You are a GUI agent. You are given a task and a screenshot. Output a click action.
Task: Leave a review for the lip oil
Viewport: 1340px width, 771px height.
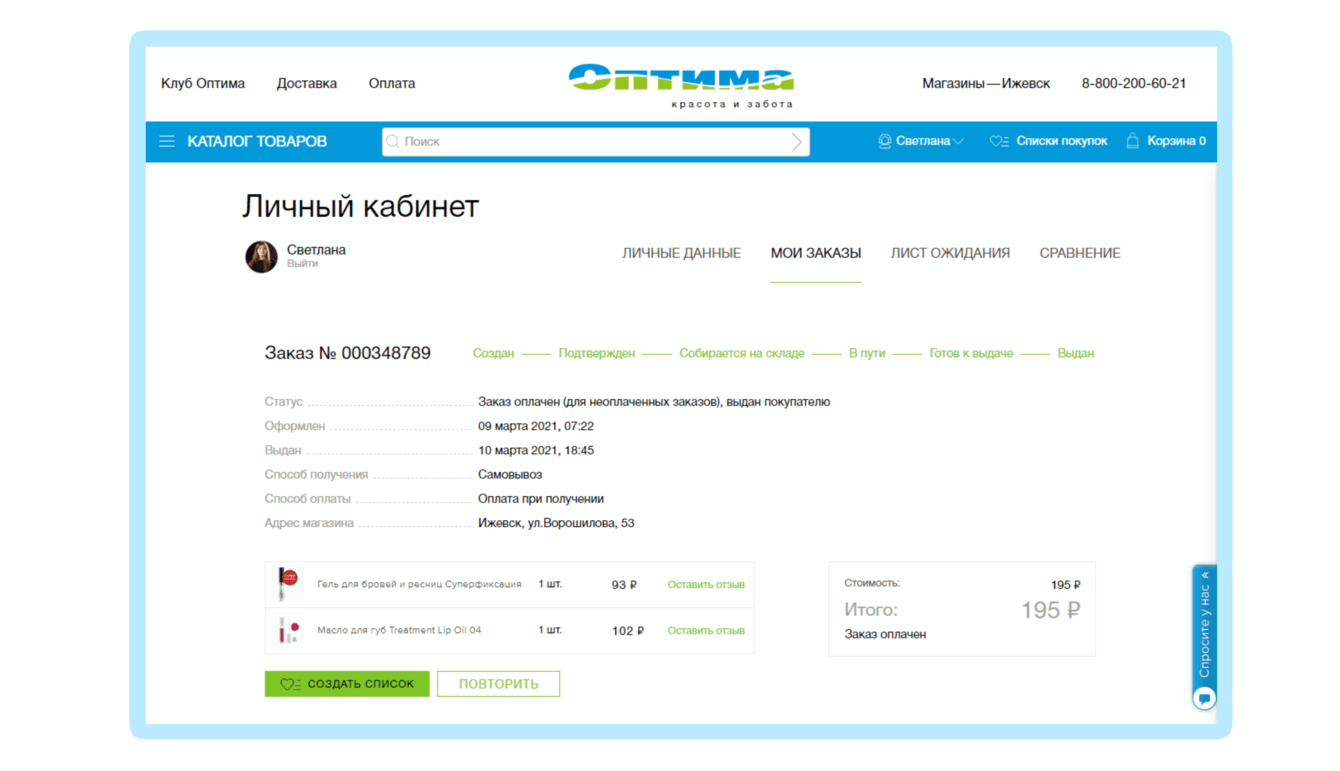click(706, 630)
